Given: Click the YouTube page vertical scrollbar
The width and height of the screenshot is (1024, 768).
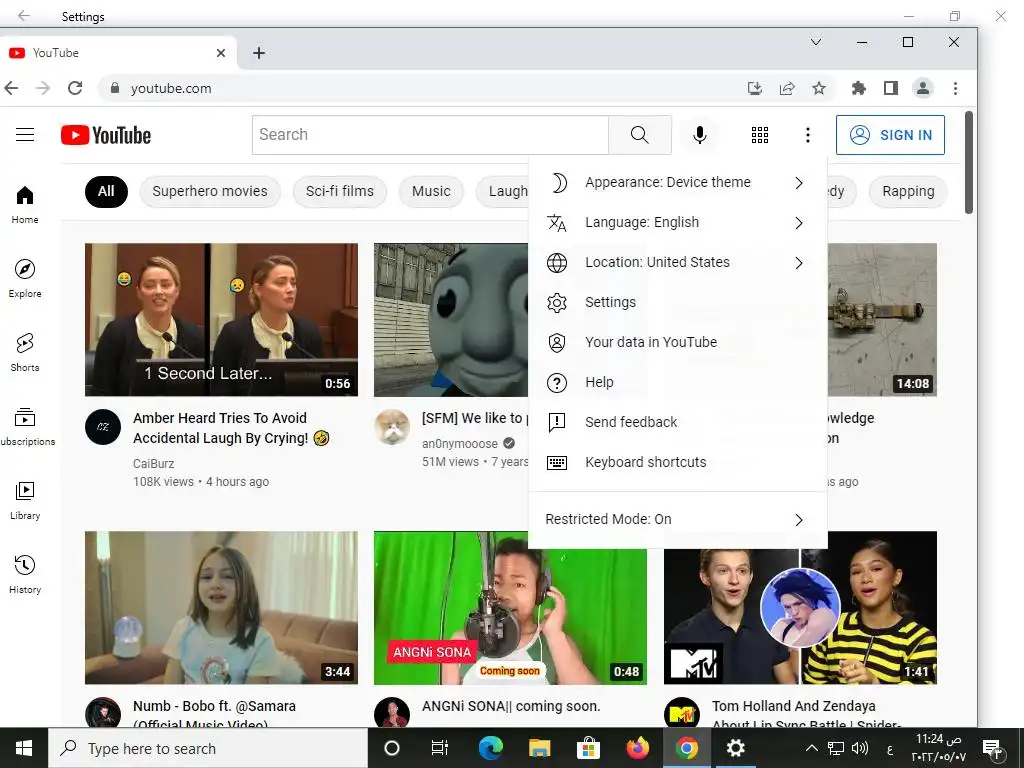Looking at the screenshot, I should pos(969,163).
